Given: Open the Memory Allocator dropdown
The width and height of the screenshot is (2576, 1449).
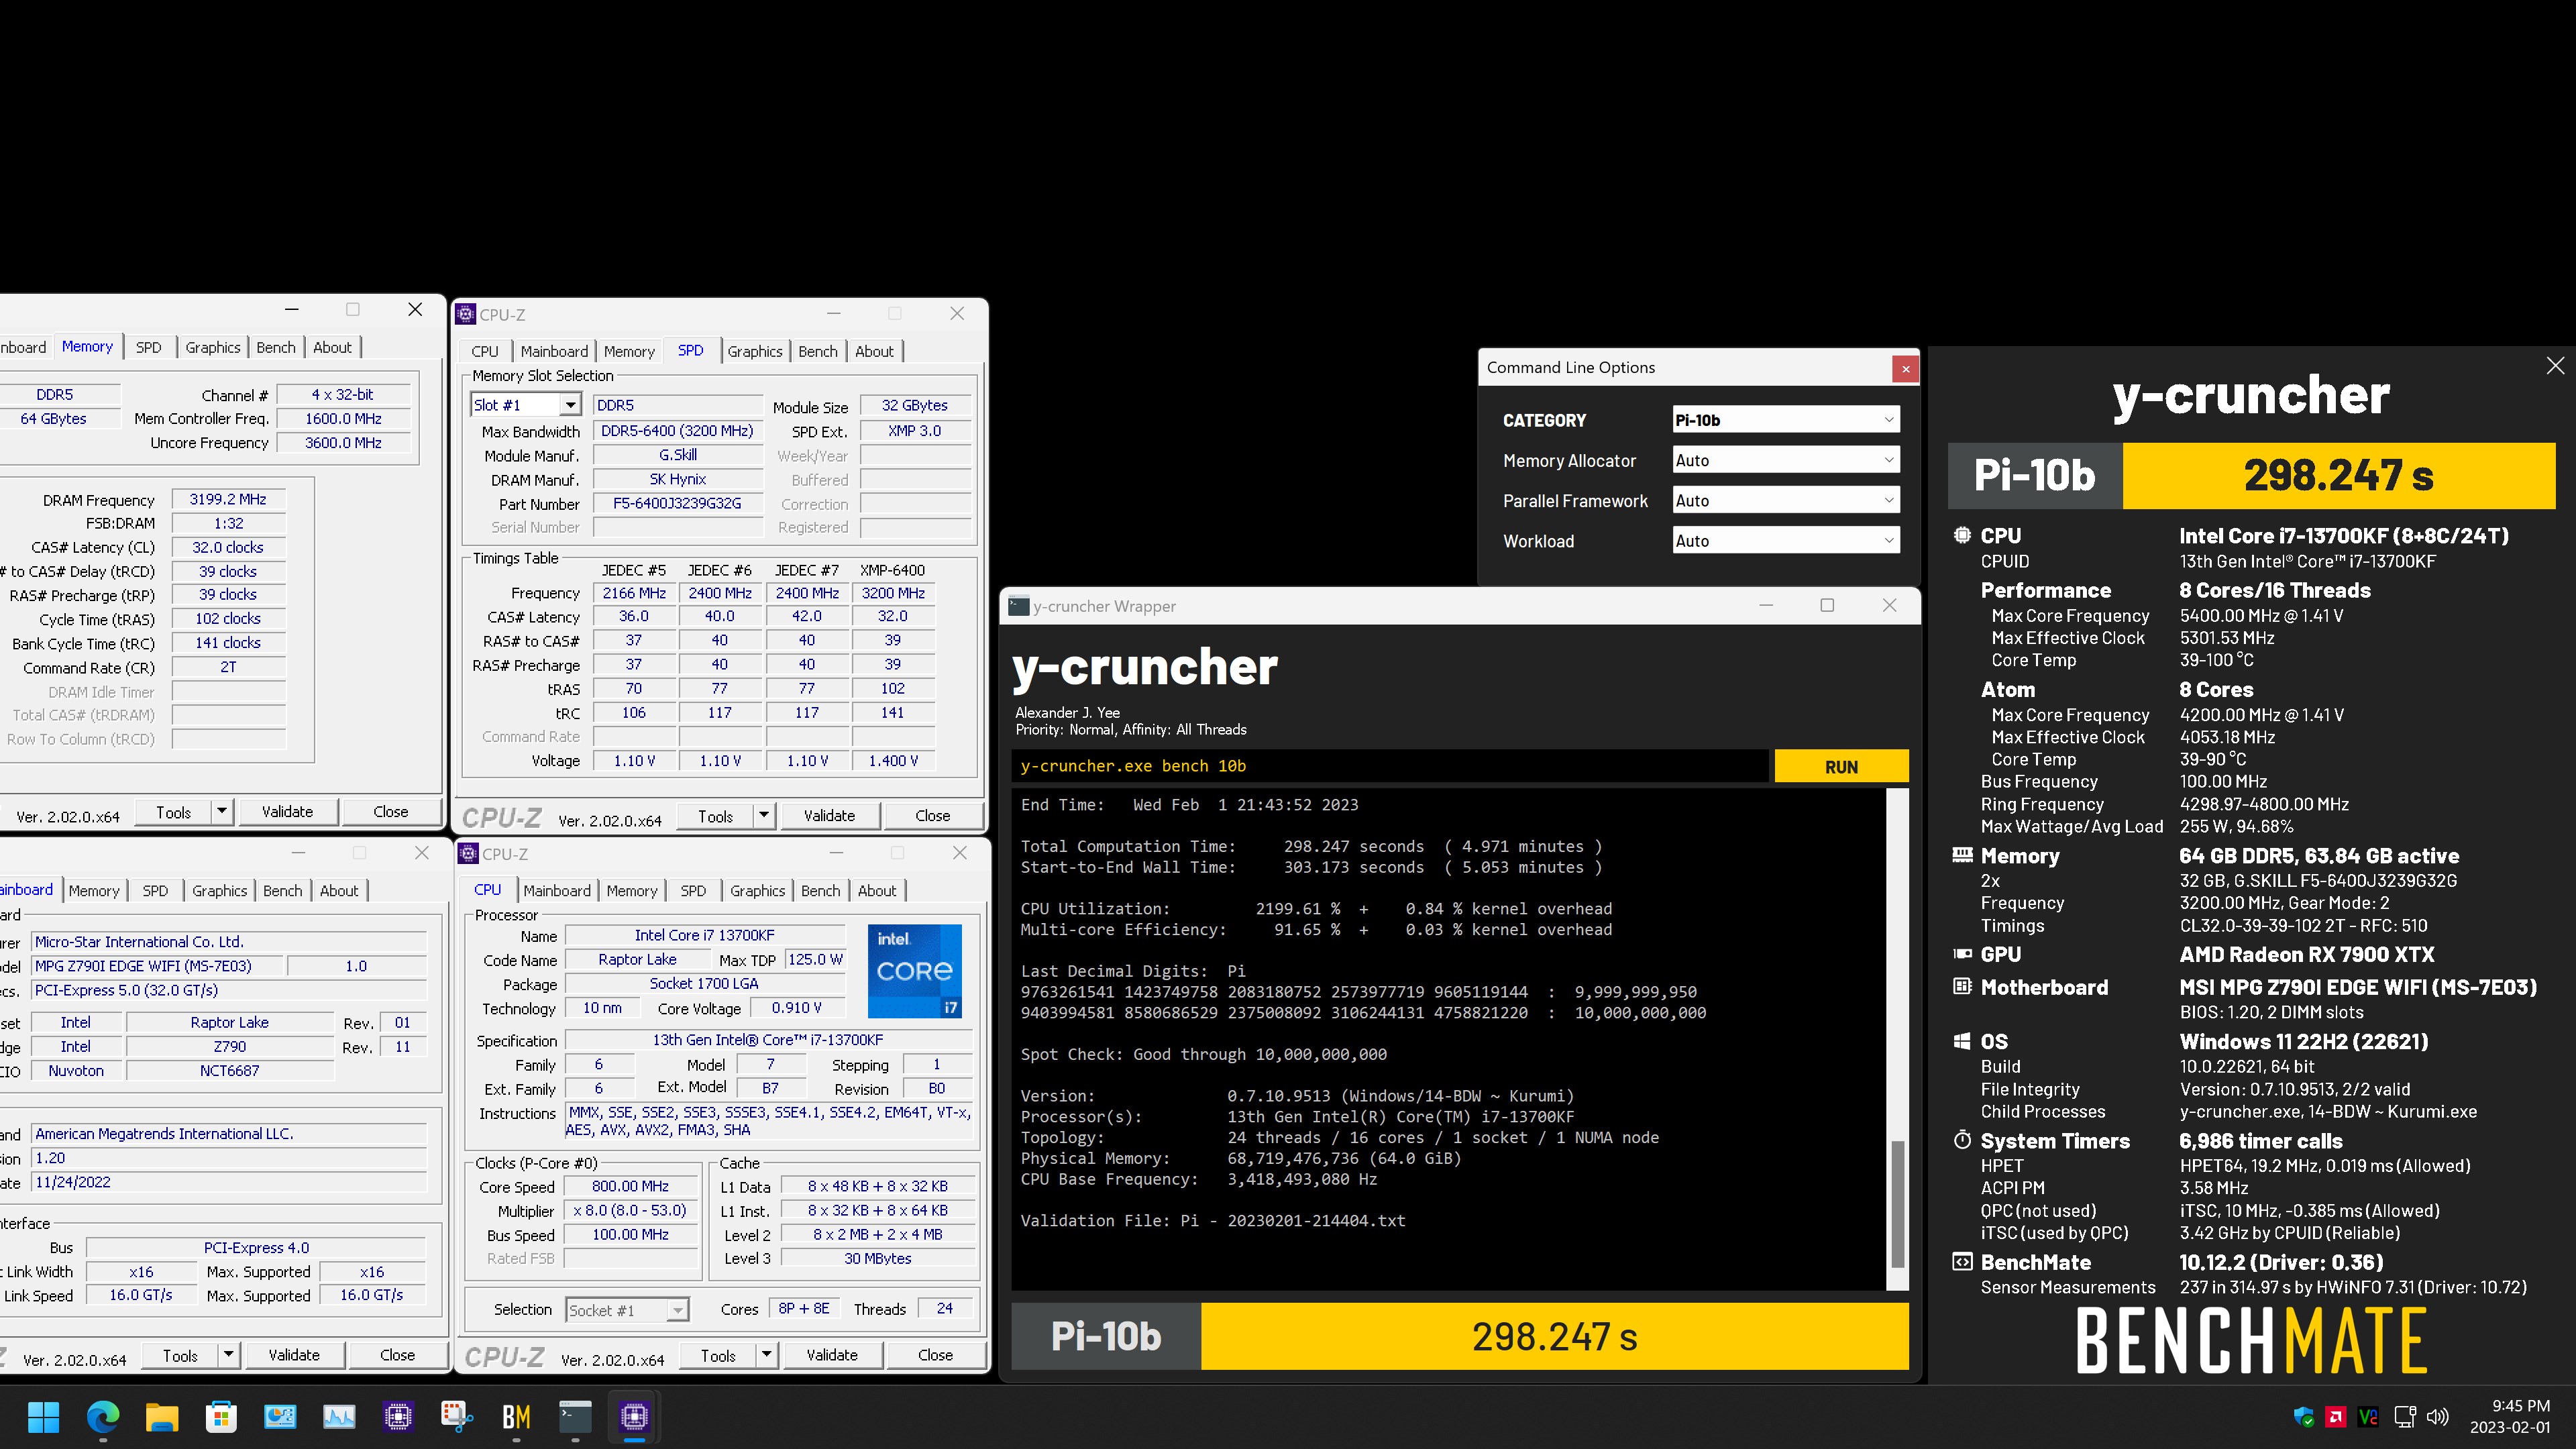Looking at the screenshot, I should (x=1786, y=460).
